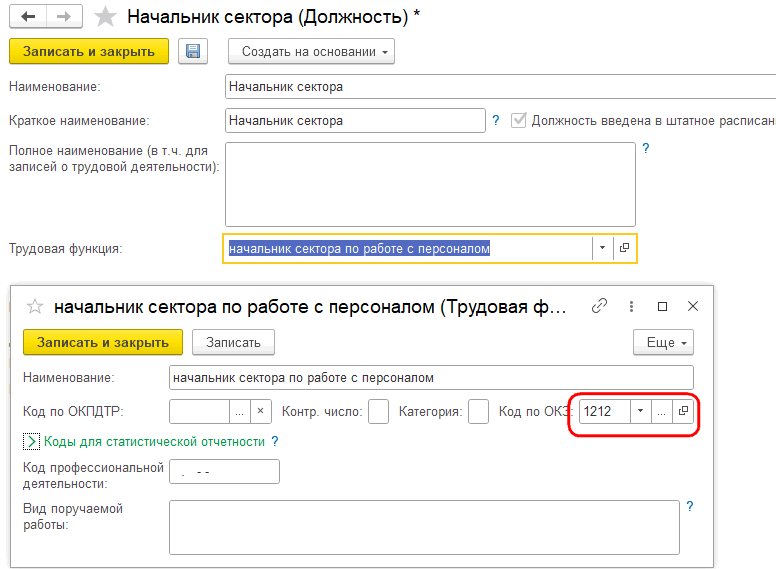
Task: Save using the floppy disk icon
Action: [193, 51]
